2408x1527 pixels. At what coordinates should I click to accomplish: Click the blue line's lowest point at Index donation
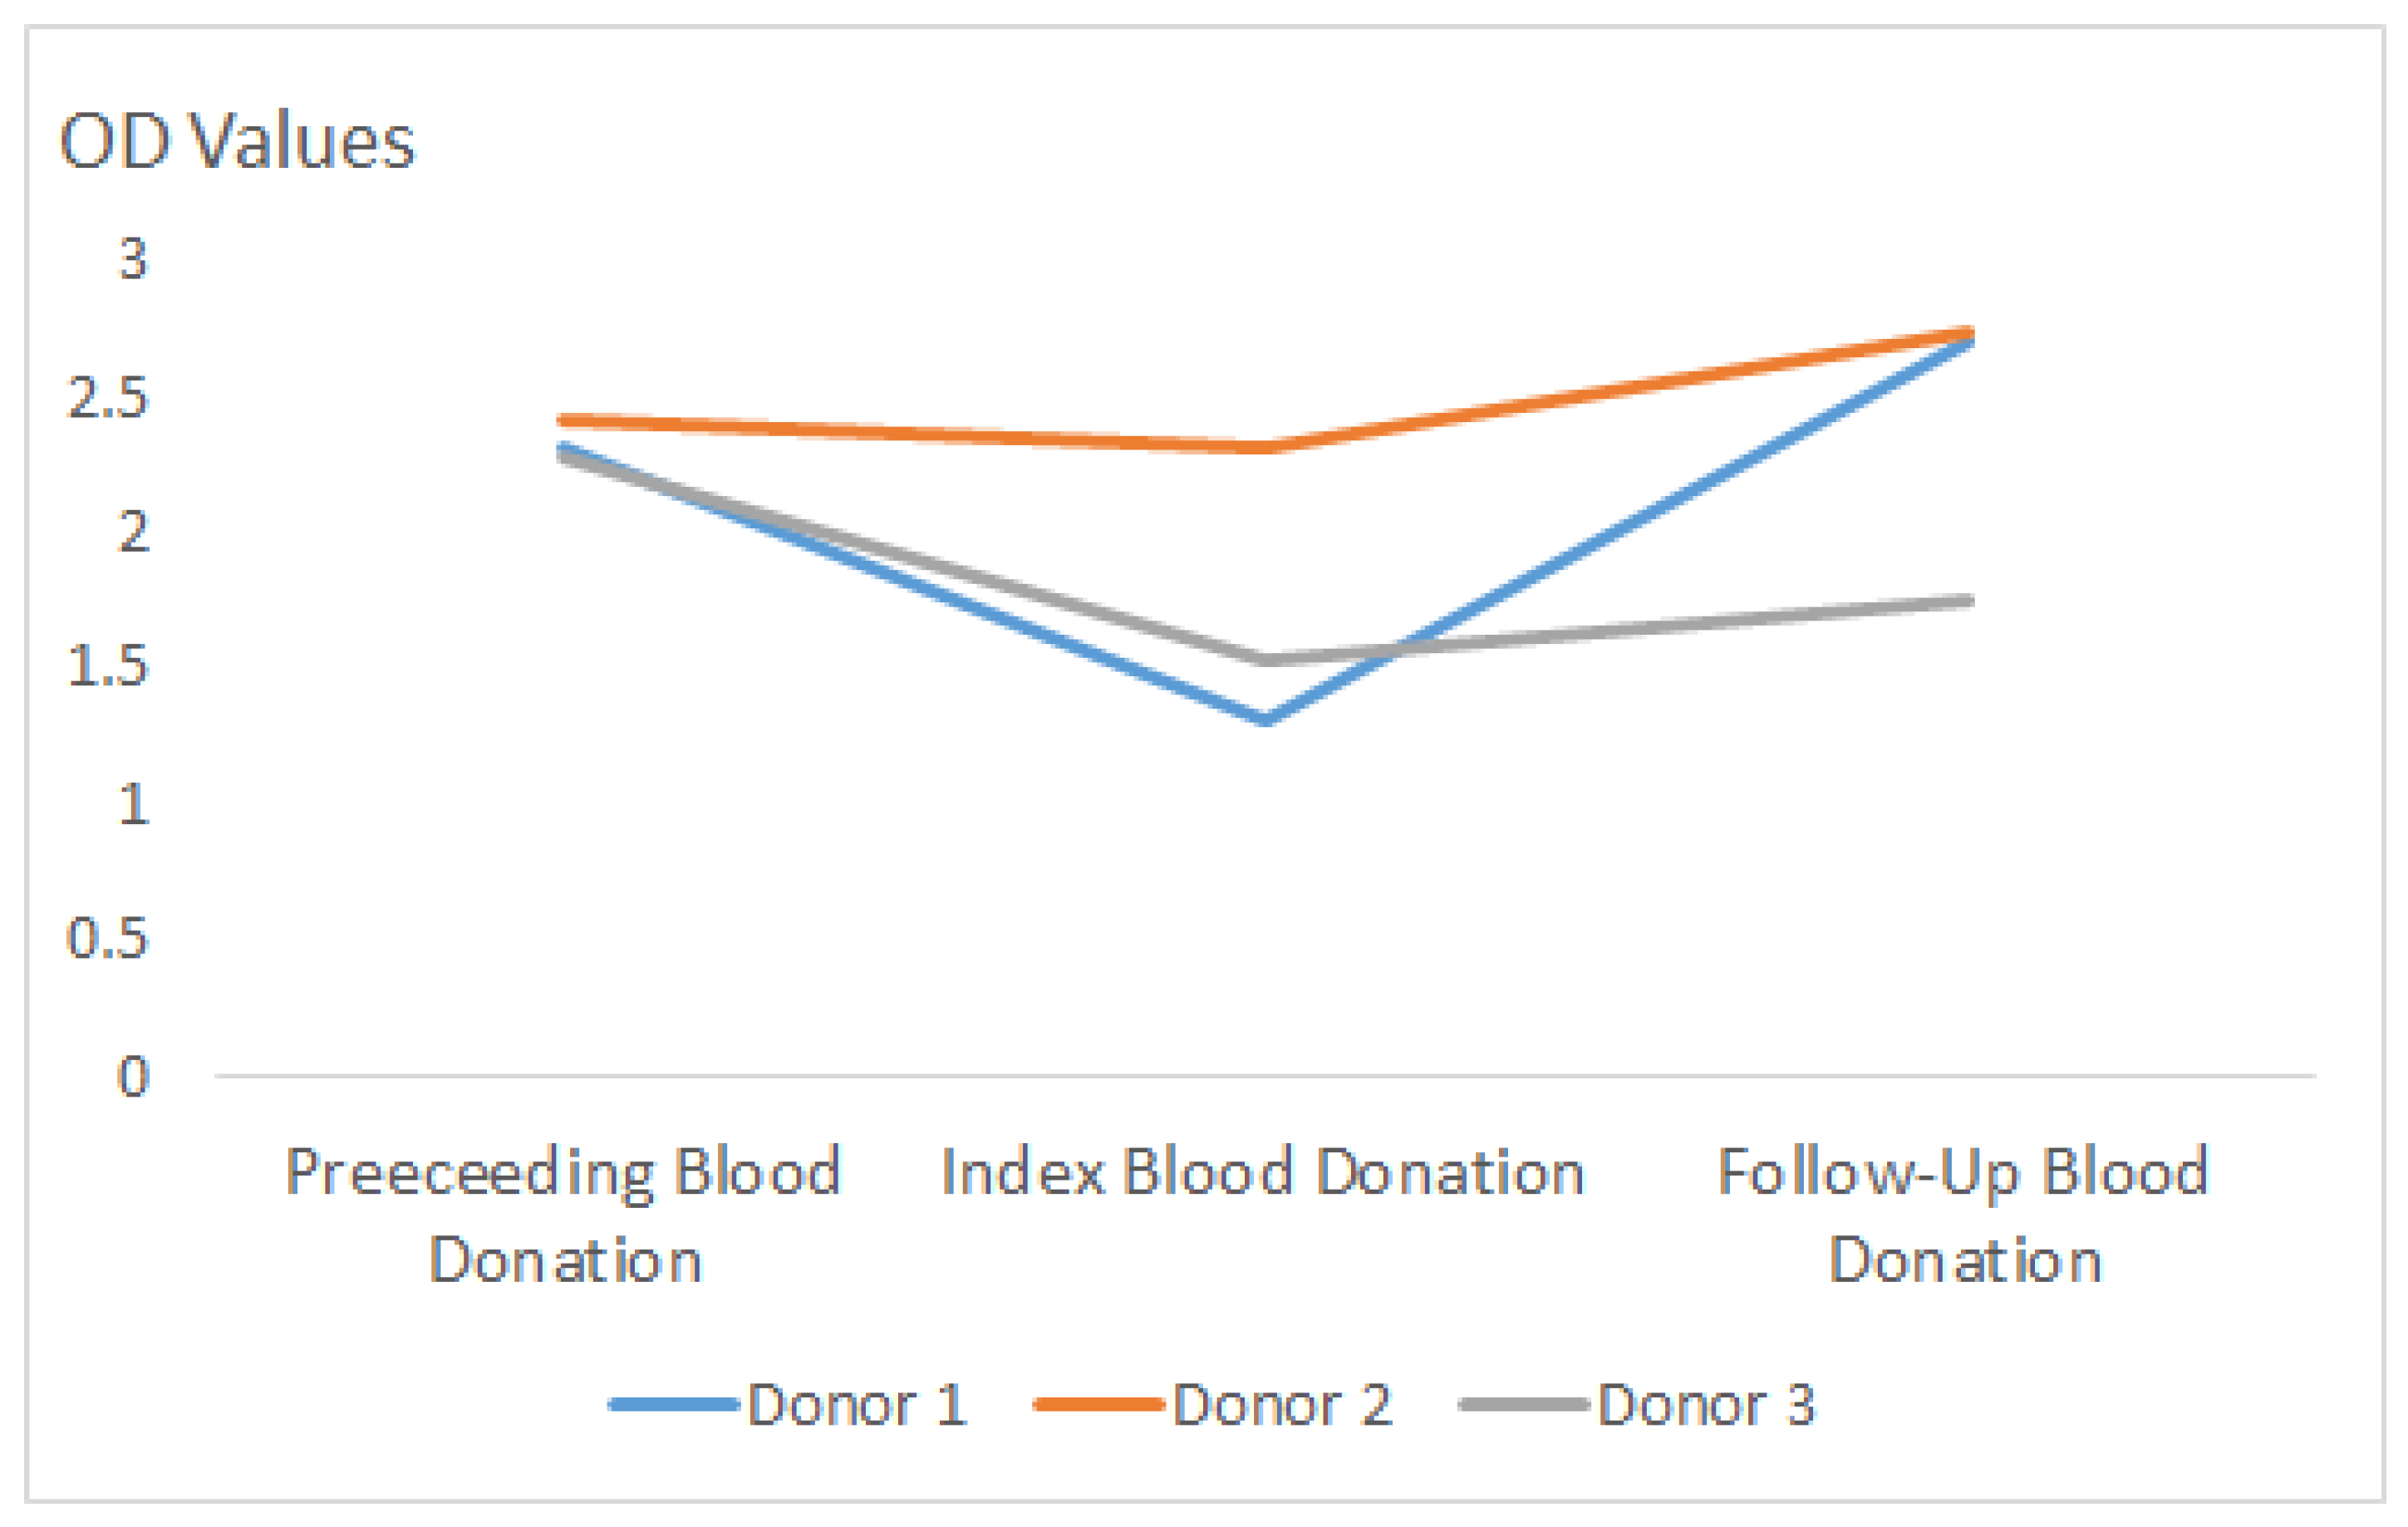coord(1266,719)
